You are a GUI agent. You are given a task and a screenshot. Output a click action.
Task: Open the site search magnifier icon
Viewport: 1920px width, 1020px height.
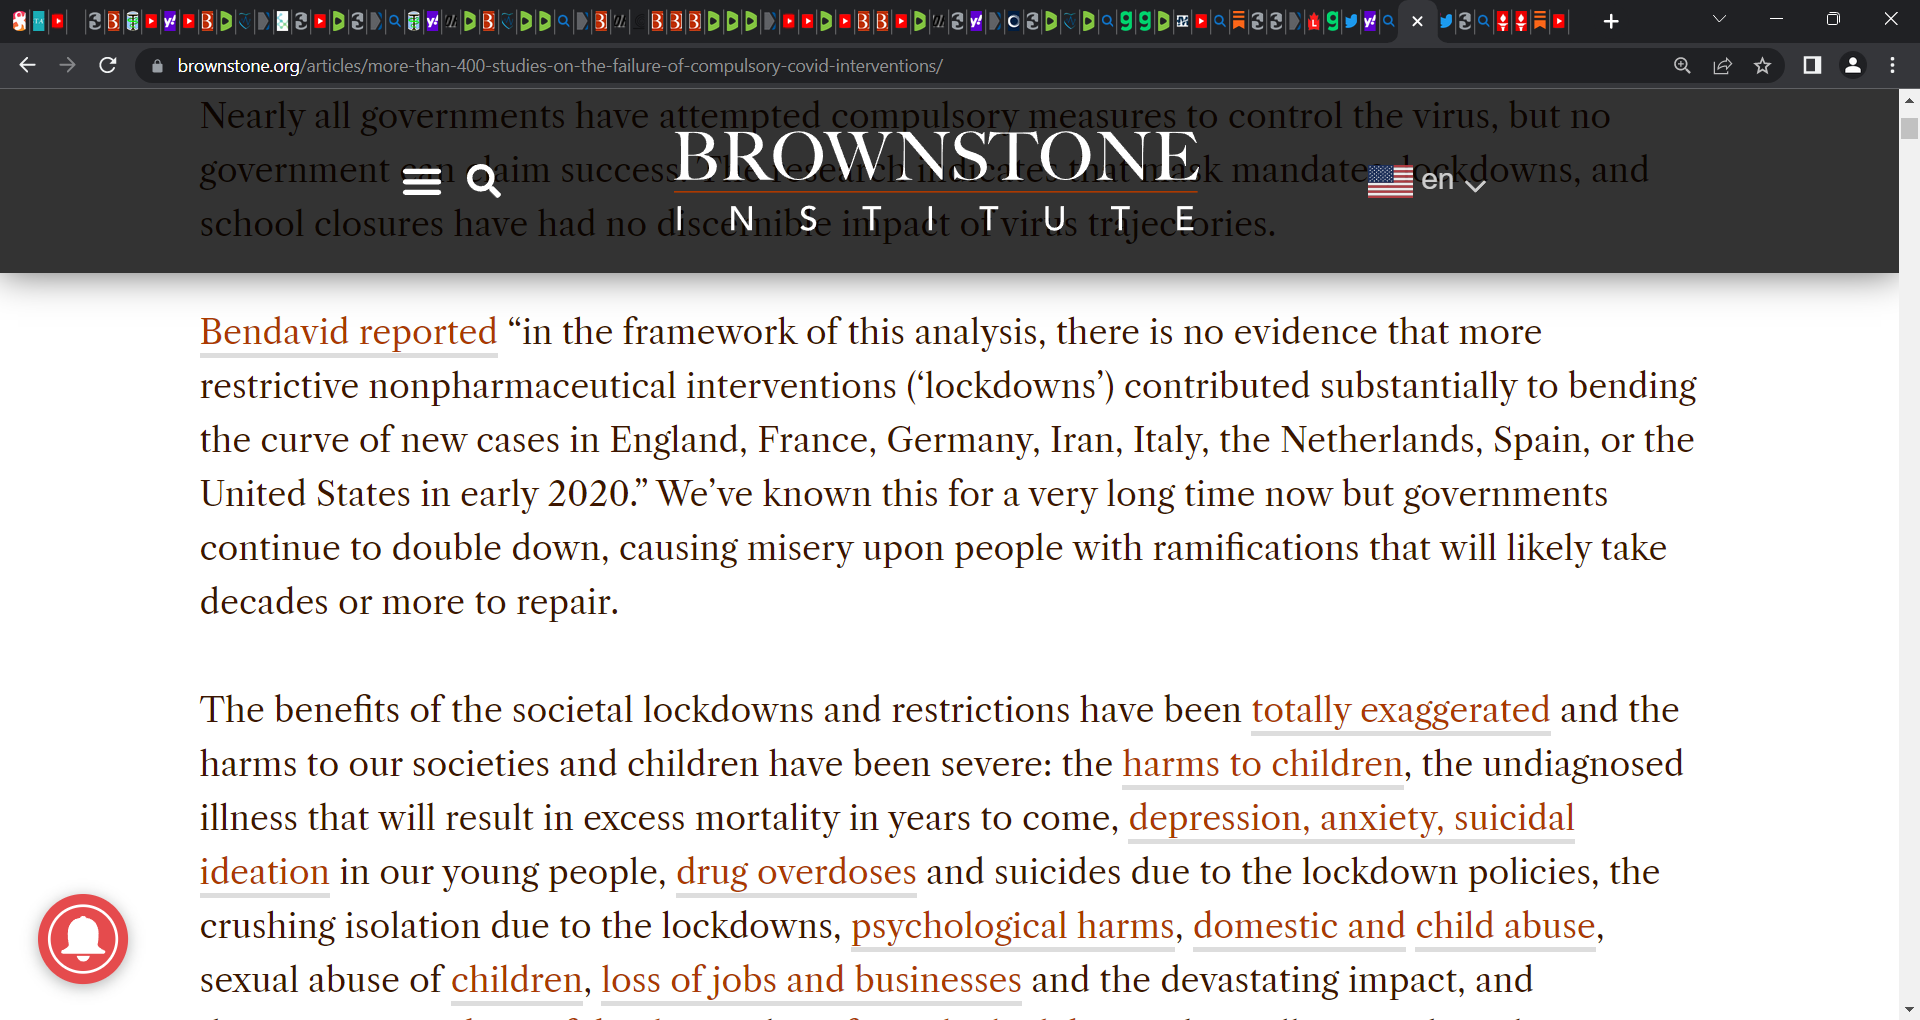484,181
